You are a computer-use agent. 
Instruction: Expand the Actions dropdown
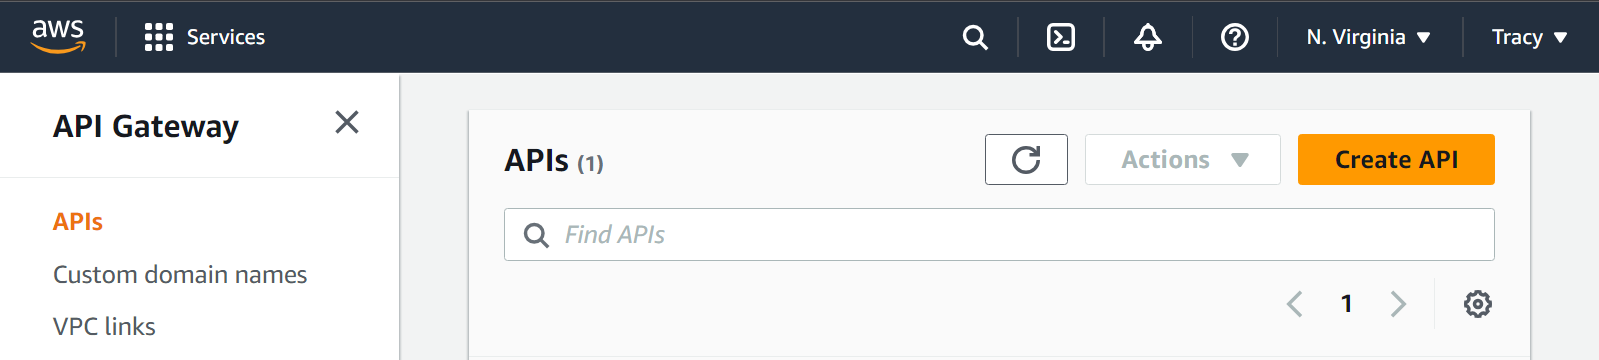(1183, 159)
